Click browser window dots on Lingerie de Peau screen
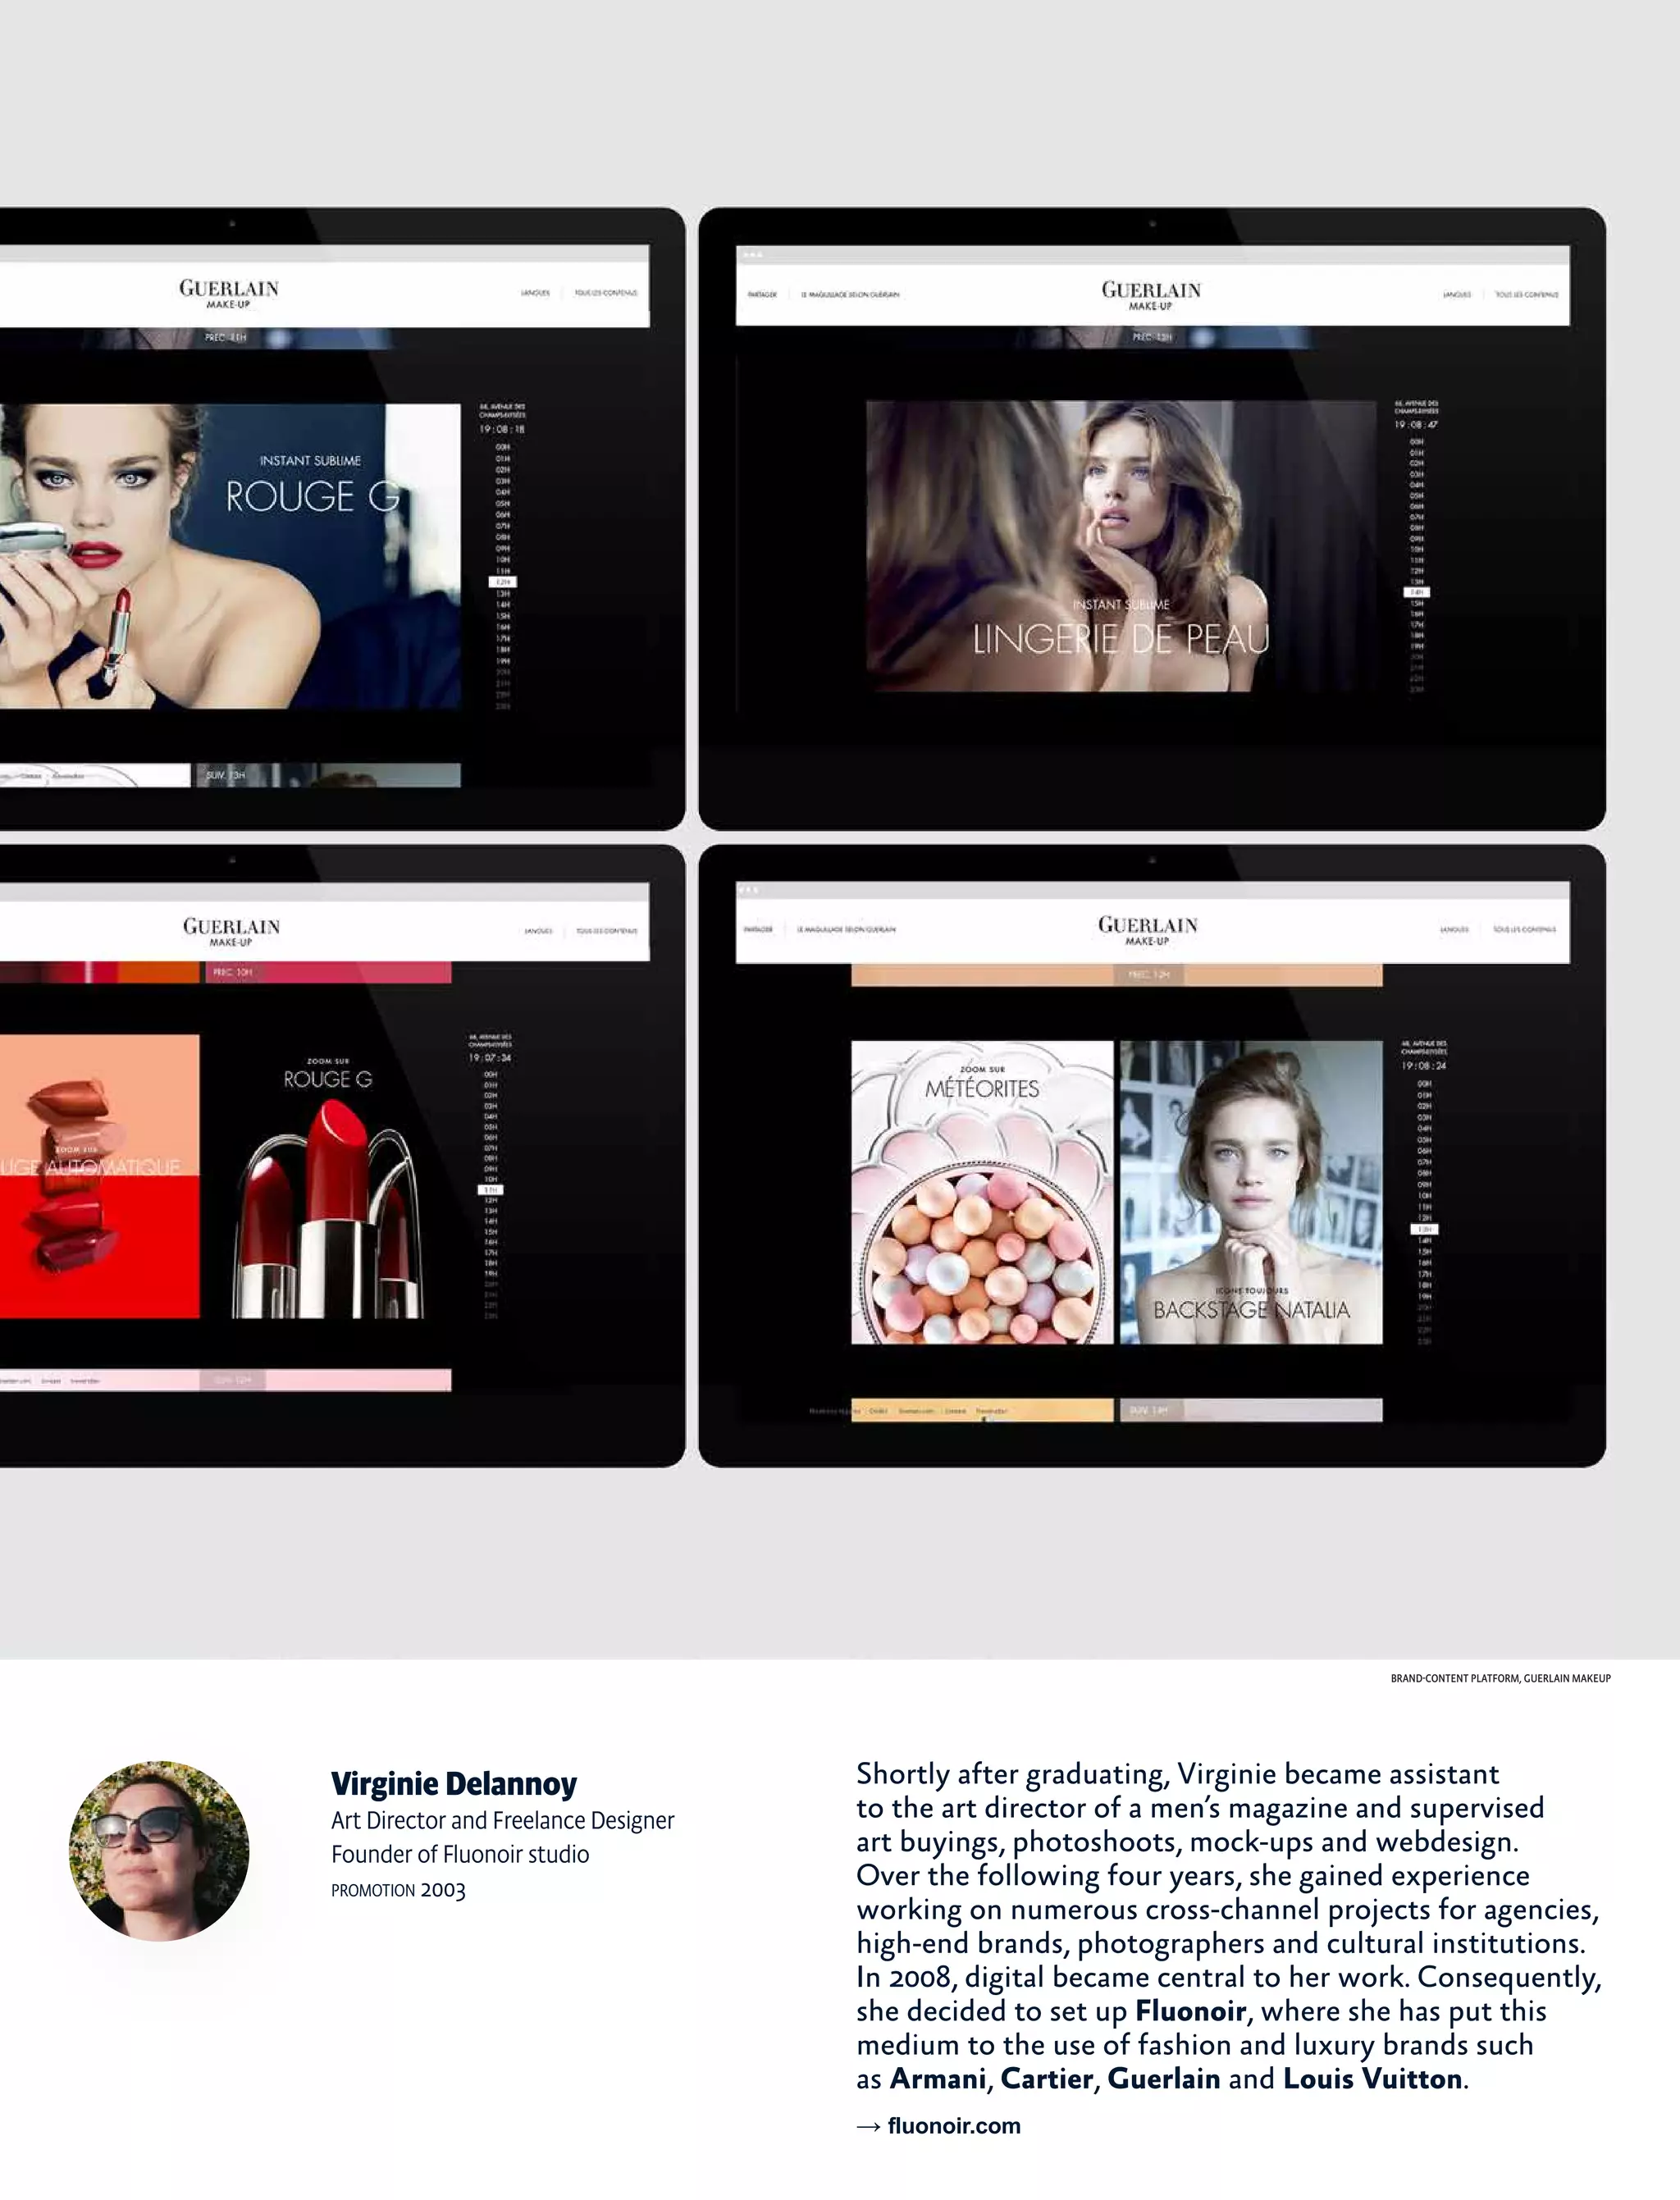Image resolution: width=1680 pixels, height=2200 pixels. [753, 255]
